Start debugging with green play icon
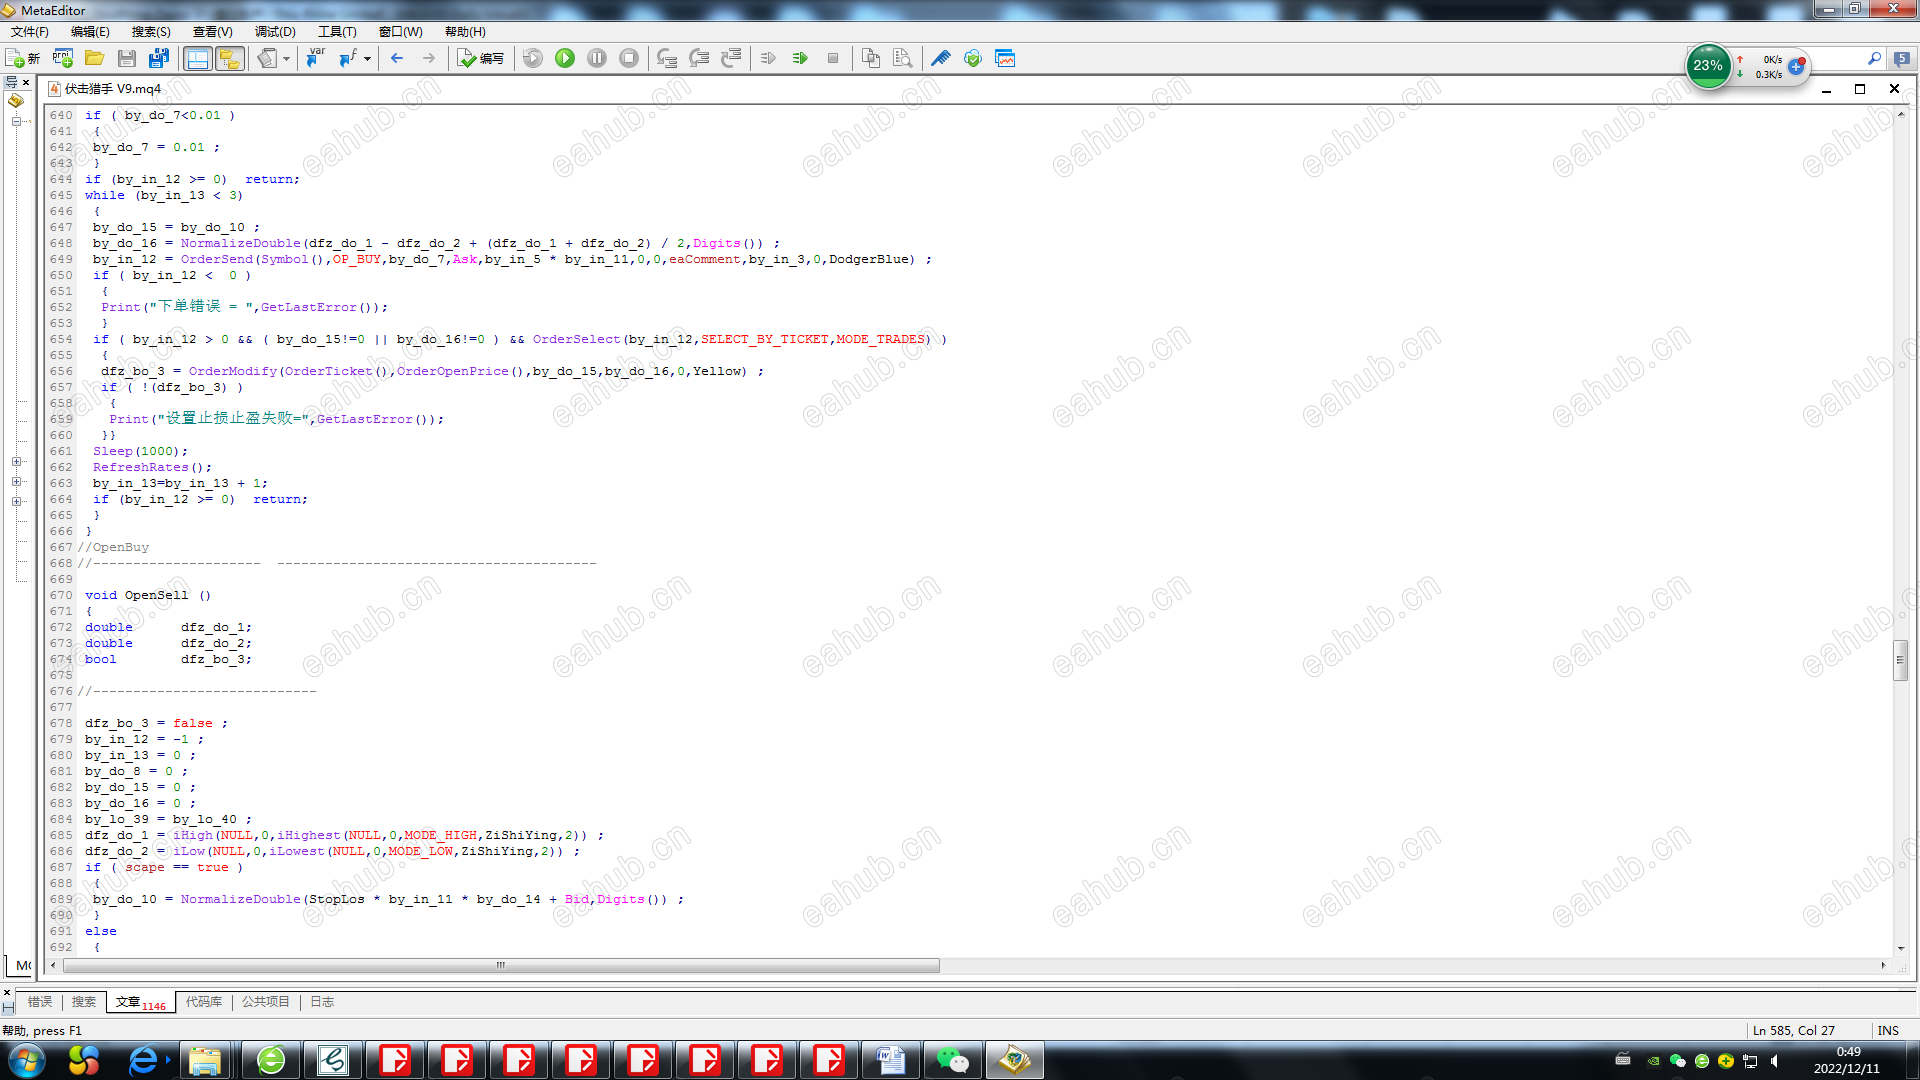 point(565,58)
